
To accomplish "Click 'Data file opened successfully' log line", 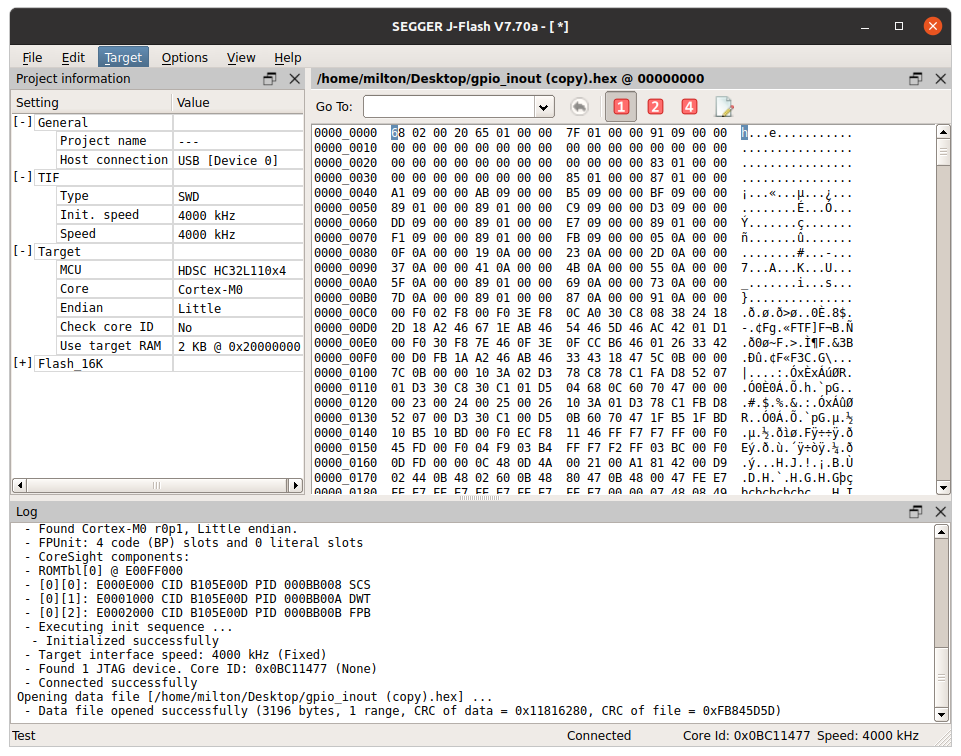I will tap(409, 711).
